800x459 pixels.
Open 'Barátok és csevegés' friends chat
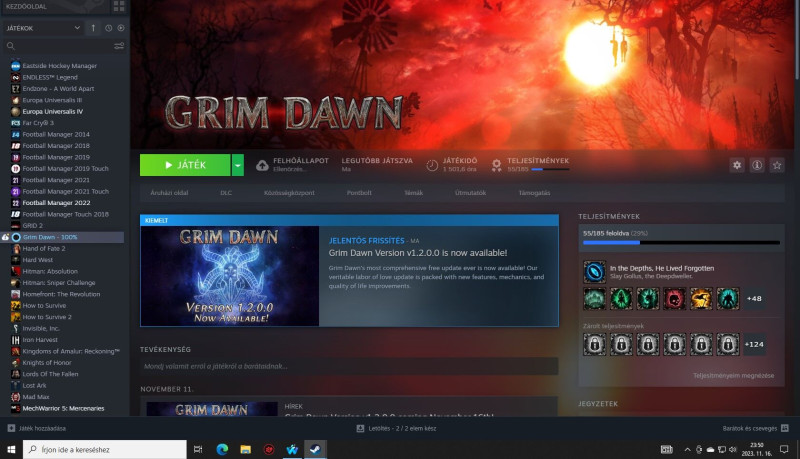click(x=756, y=428)
